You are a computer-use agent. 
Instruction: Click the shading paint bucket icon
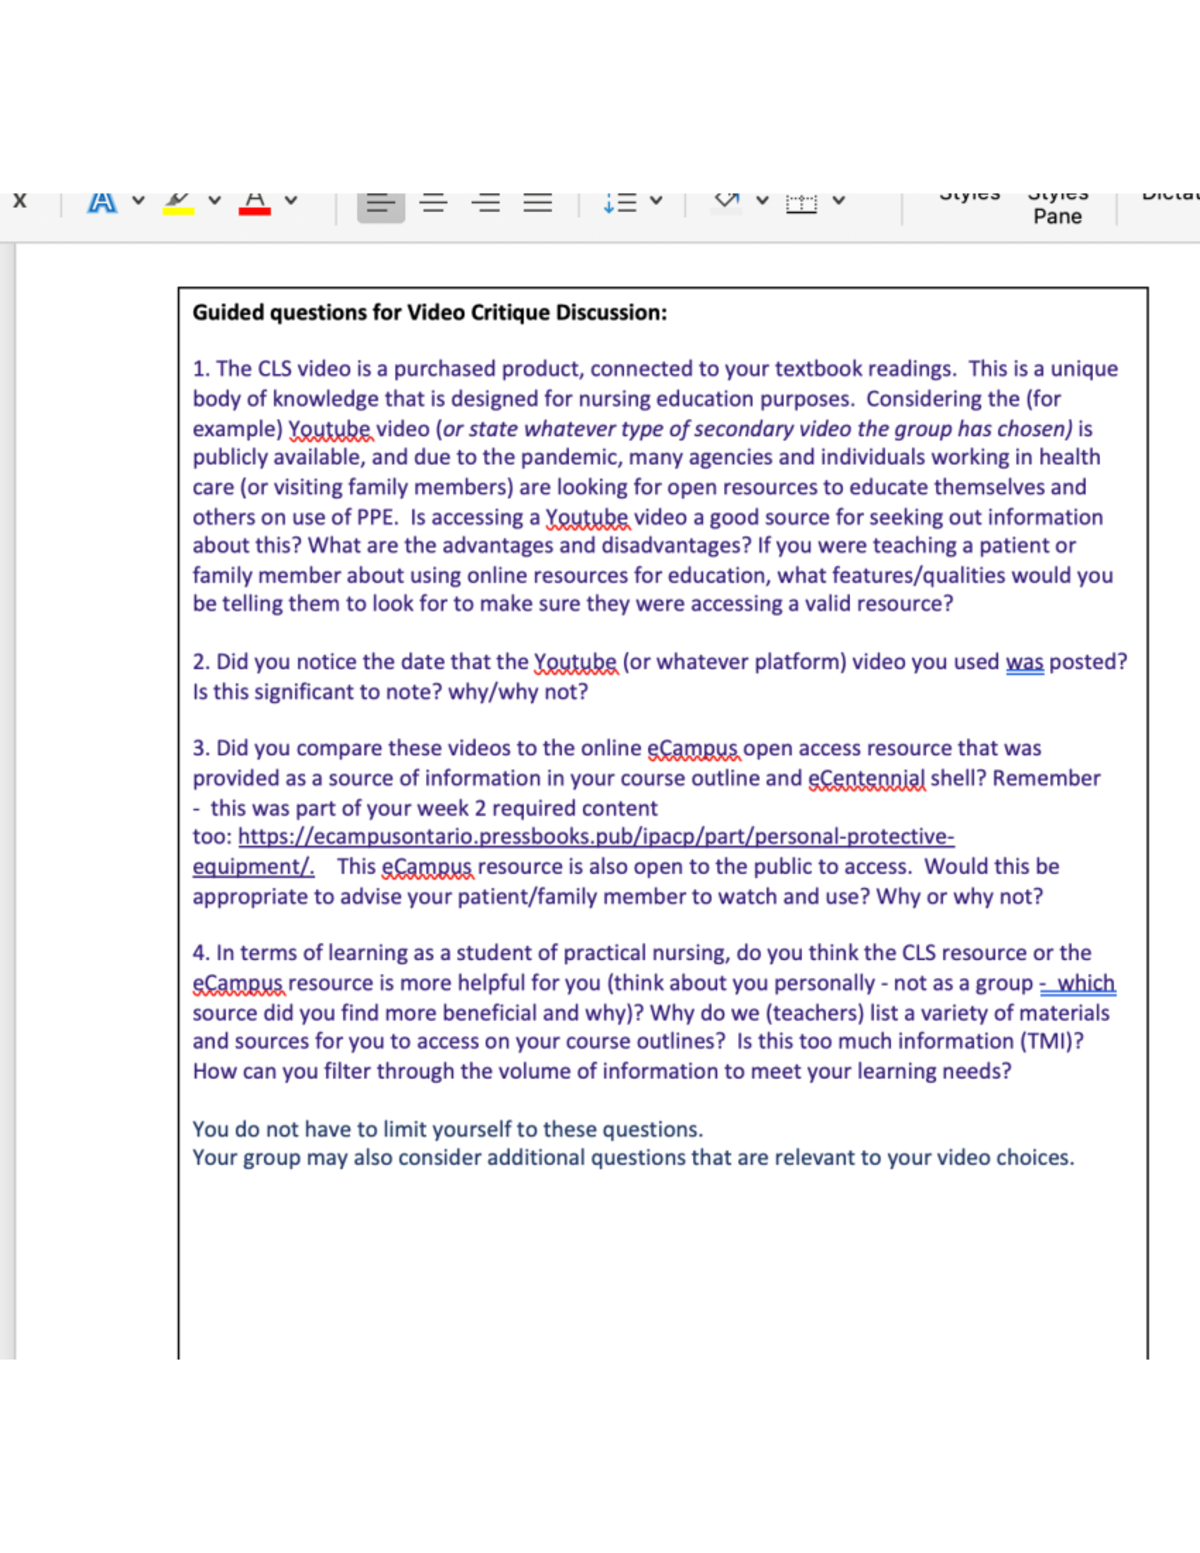pos(727,202)
